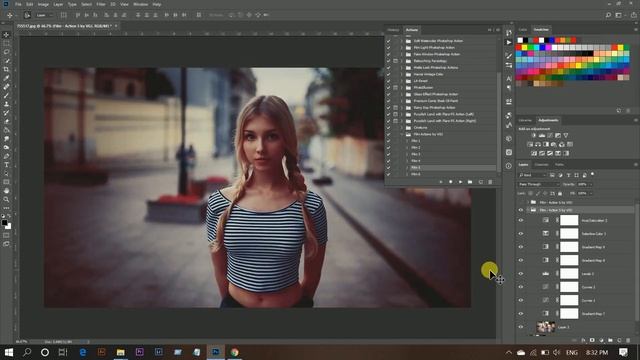Image resolution: width=640 pixels, height=360 pixels.
Task: Add a Brightness/Contrast adjustment icon
Action: 534,136
